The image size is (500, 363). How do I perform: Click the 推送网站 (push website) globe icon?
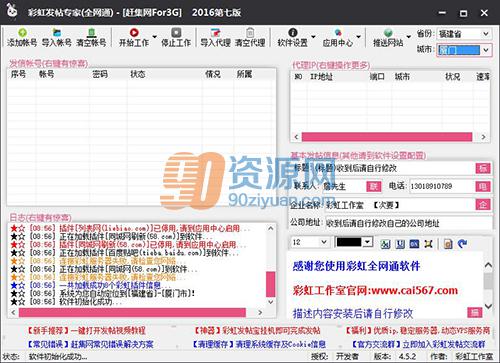tap(388, 33)
